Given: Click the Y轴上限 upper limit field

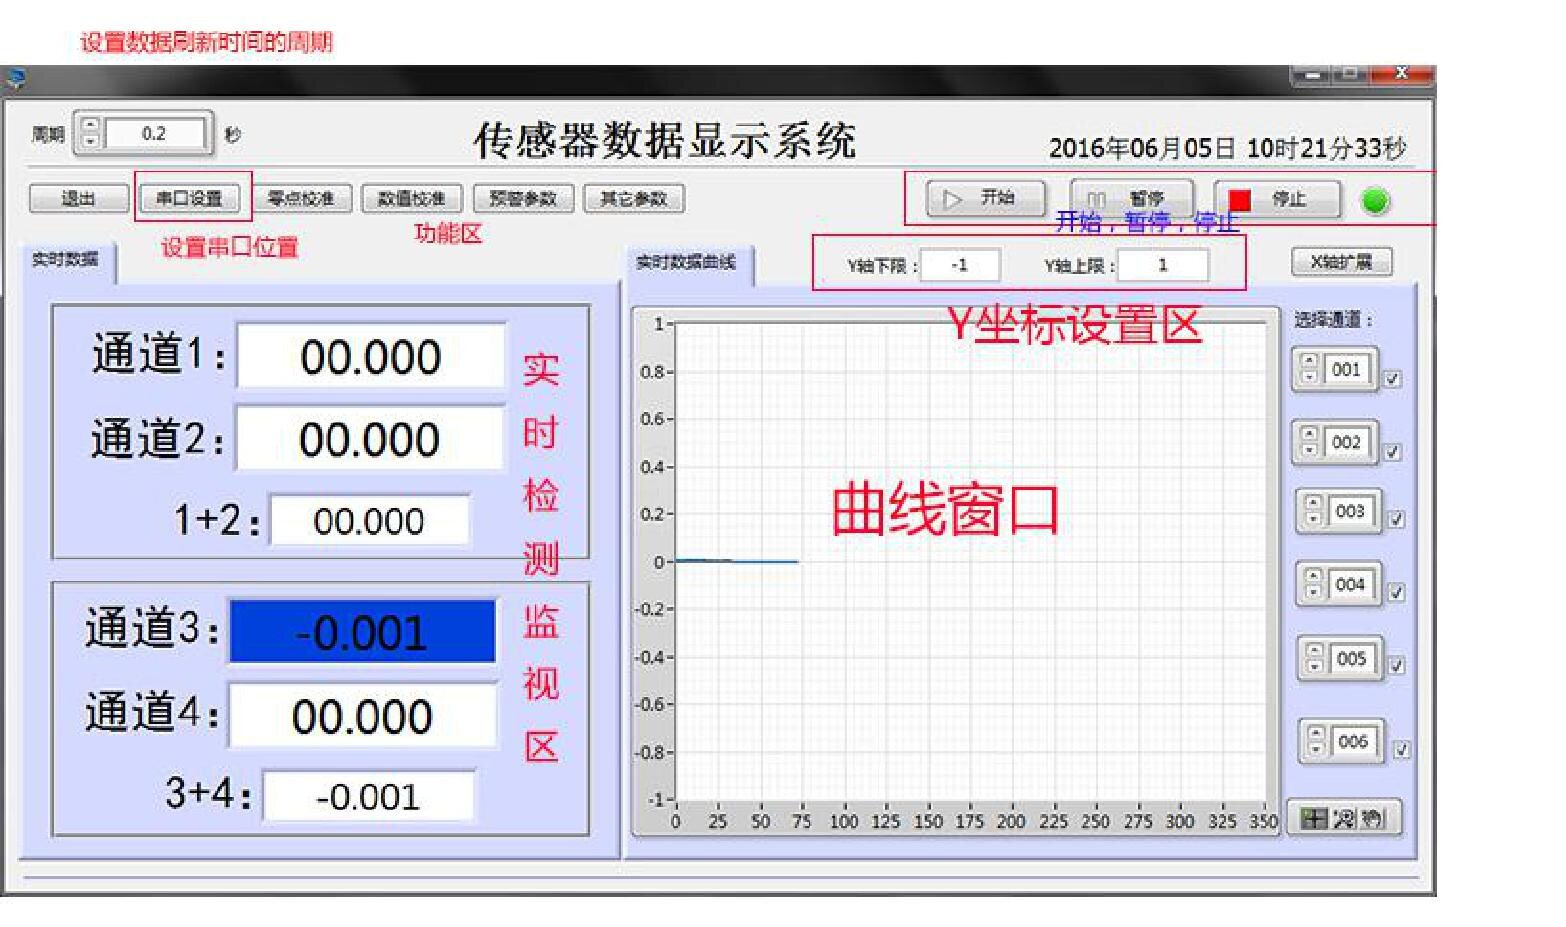Looking at the screenshot, I should (x=1162, y=266).
